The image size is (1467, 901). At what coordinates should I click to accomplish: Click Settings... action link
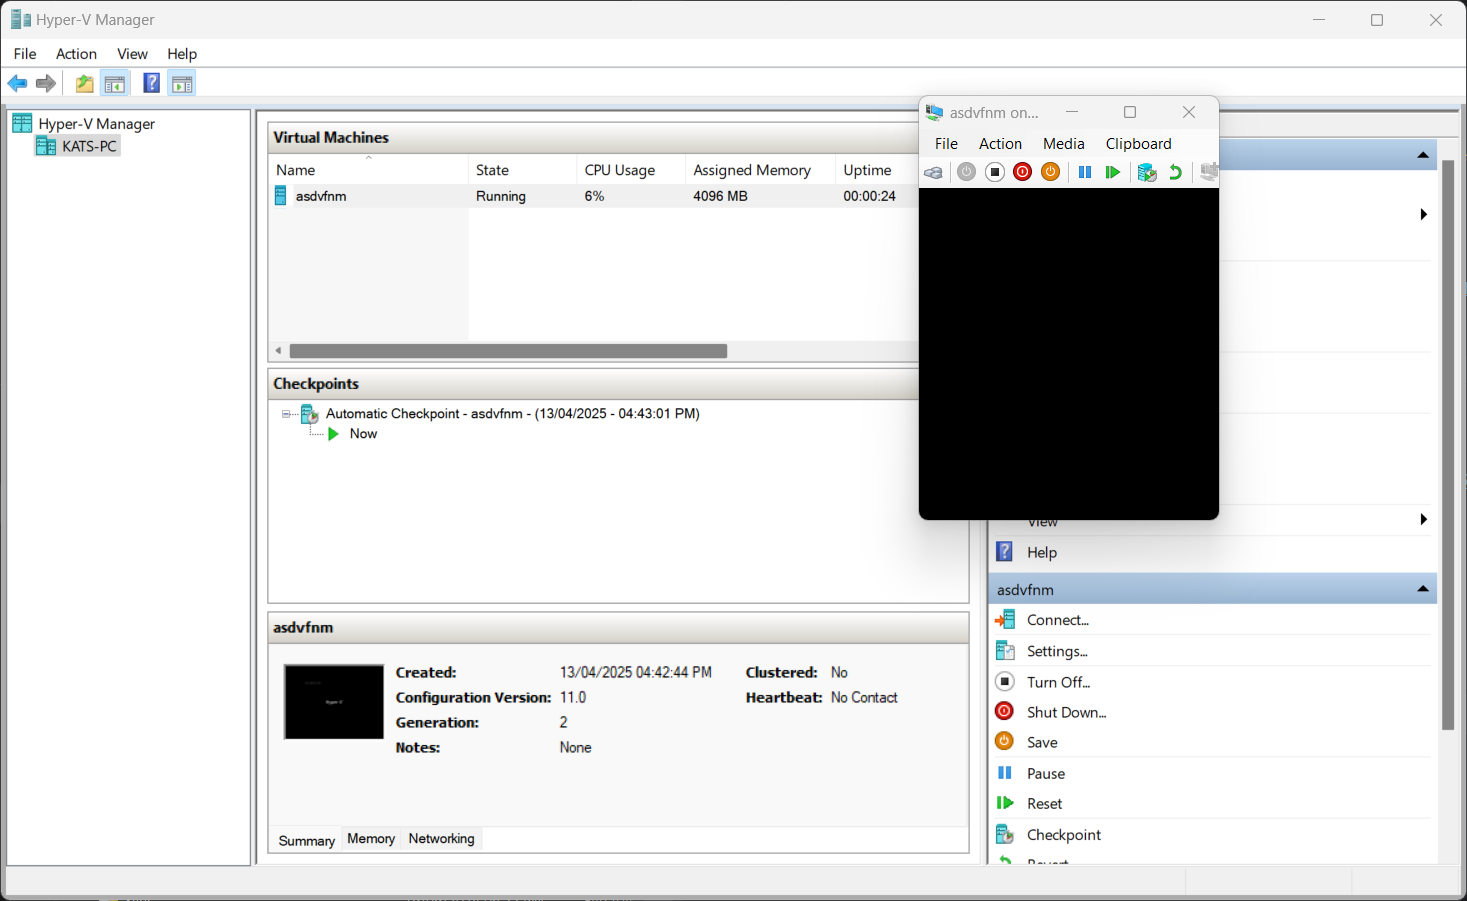pos(1057,651)
